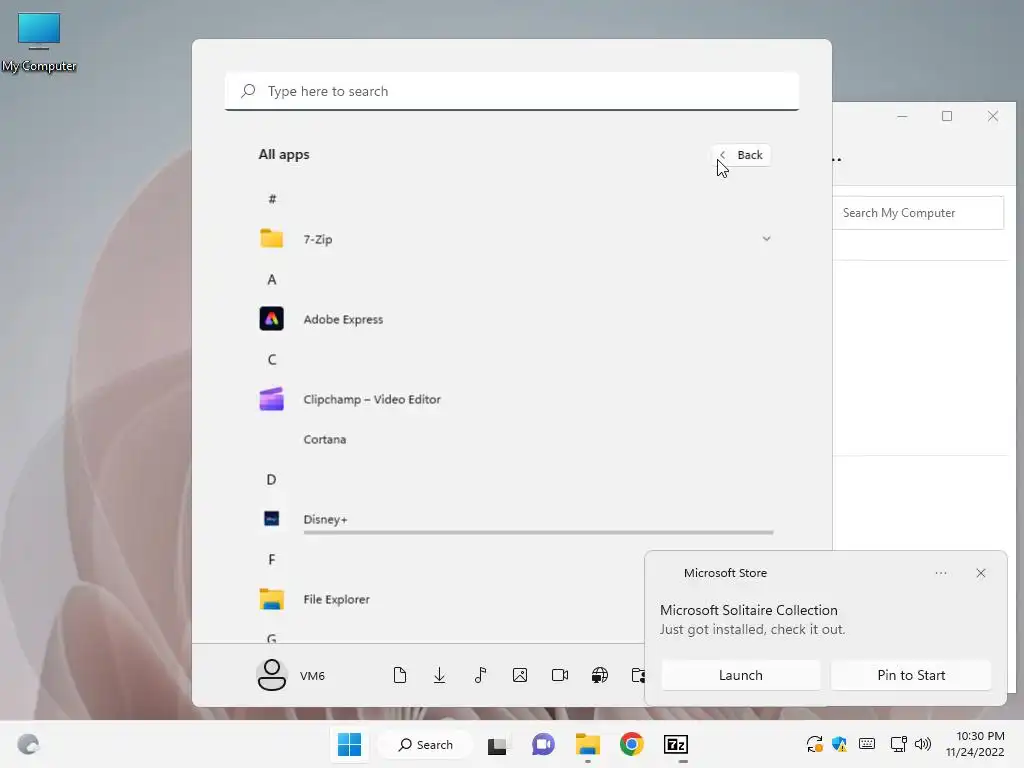The width and height of the screenshot is (1024, 768).
Task: Open Documents folder from Start footer
Action: (400, 675)
